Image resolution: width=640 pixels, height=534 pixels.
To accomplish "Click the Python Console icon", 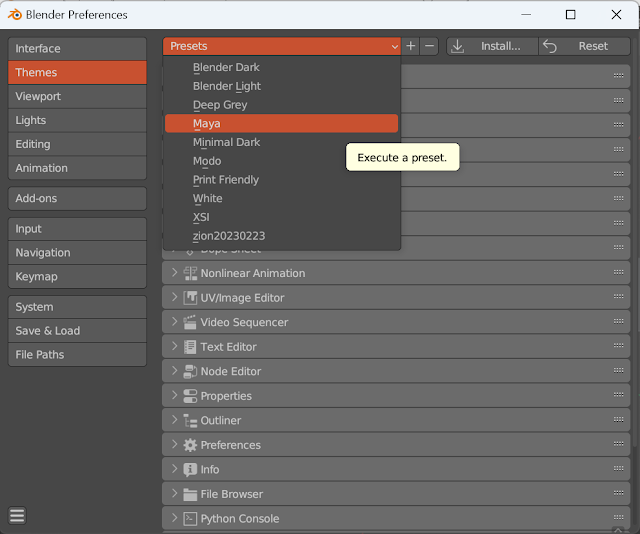I will (190, 518).
